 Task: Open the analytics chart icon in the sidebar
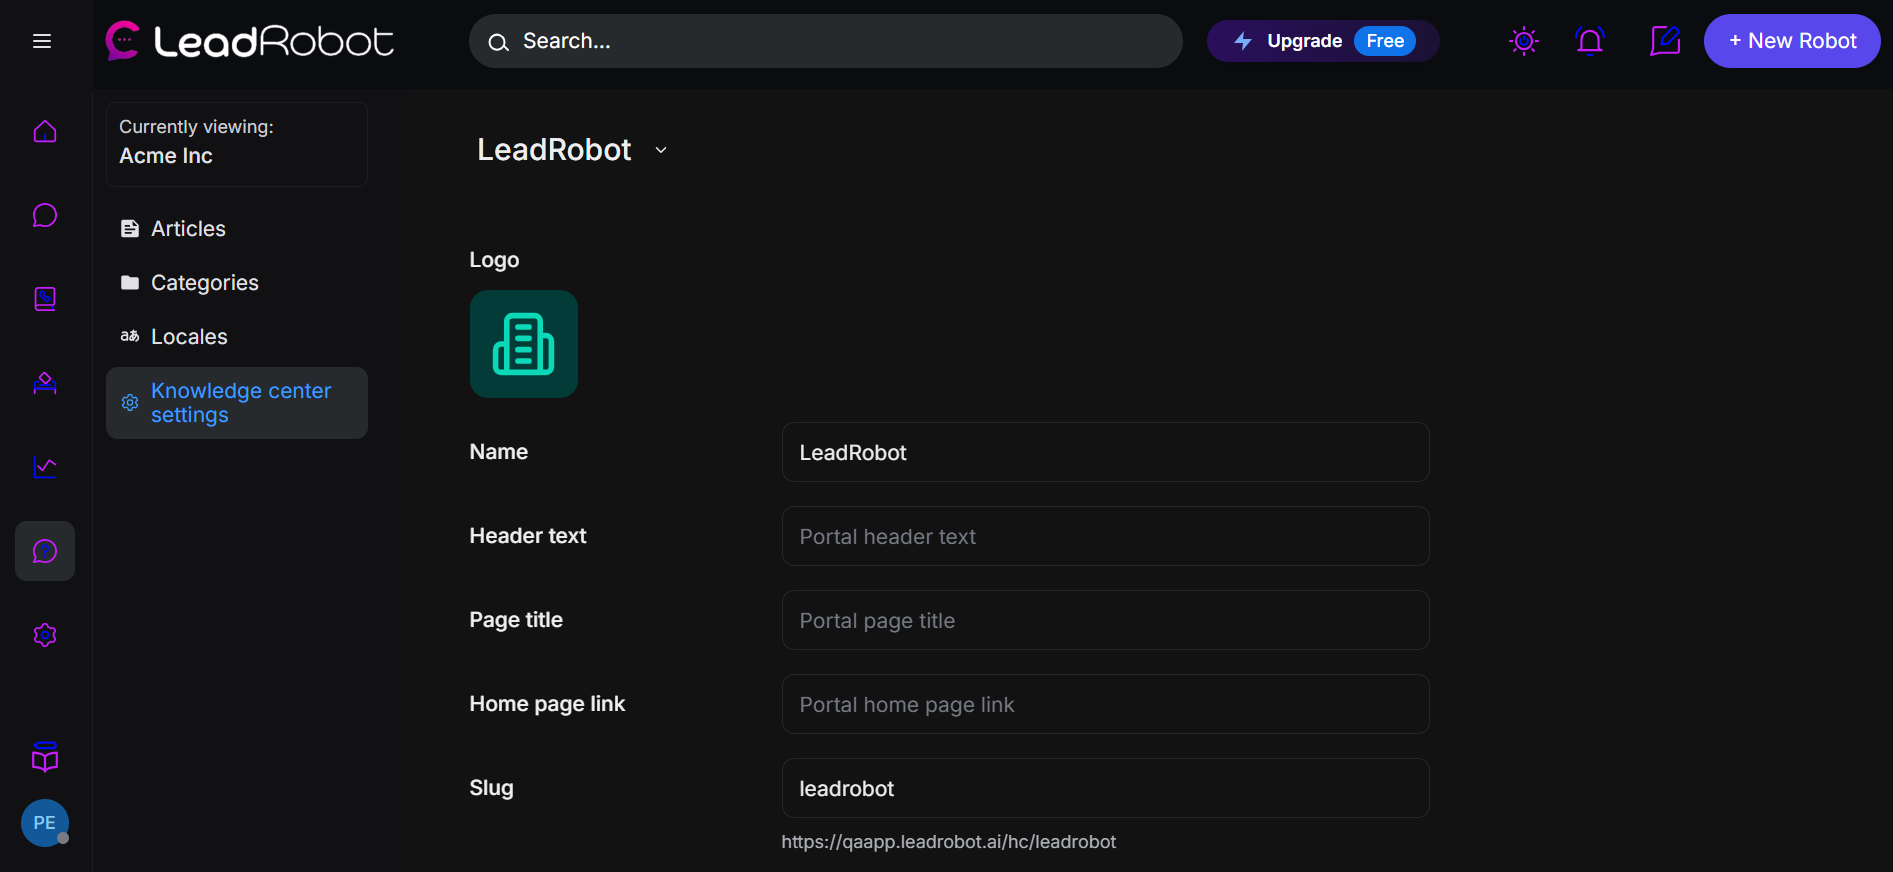point(45,467)
